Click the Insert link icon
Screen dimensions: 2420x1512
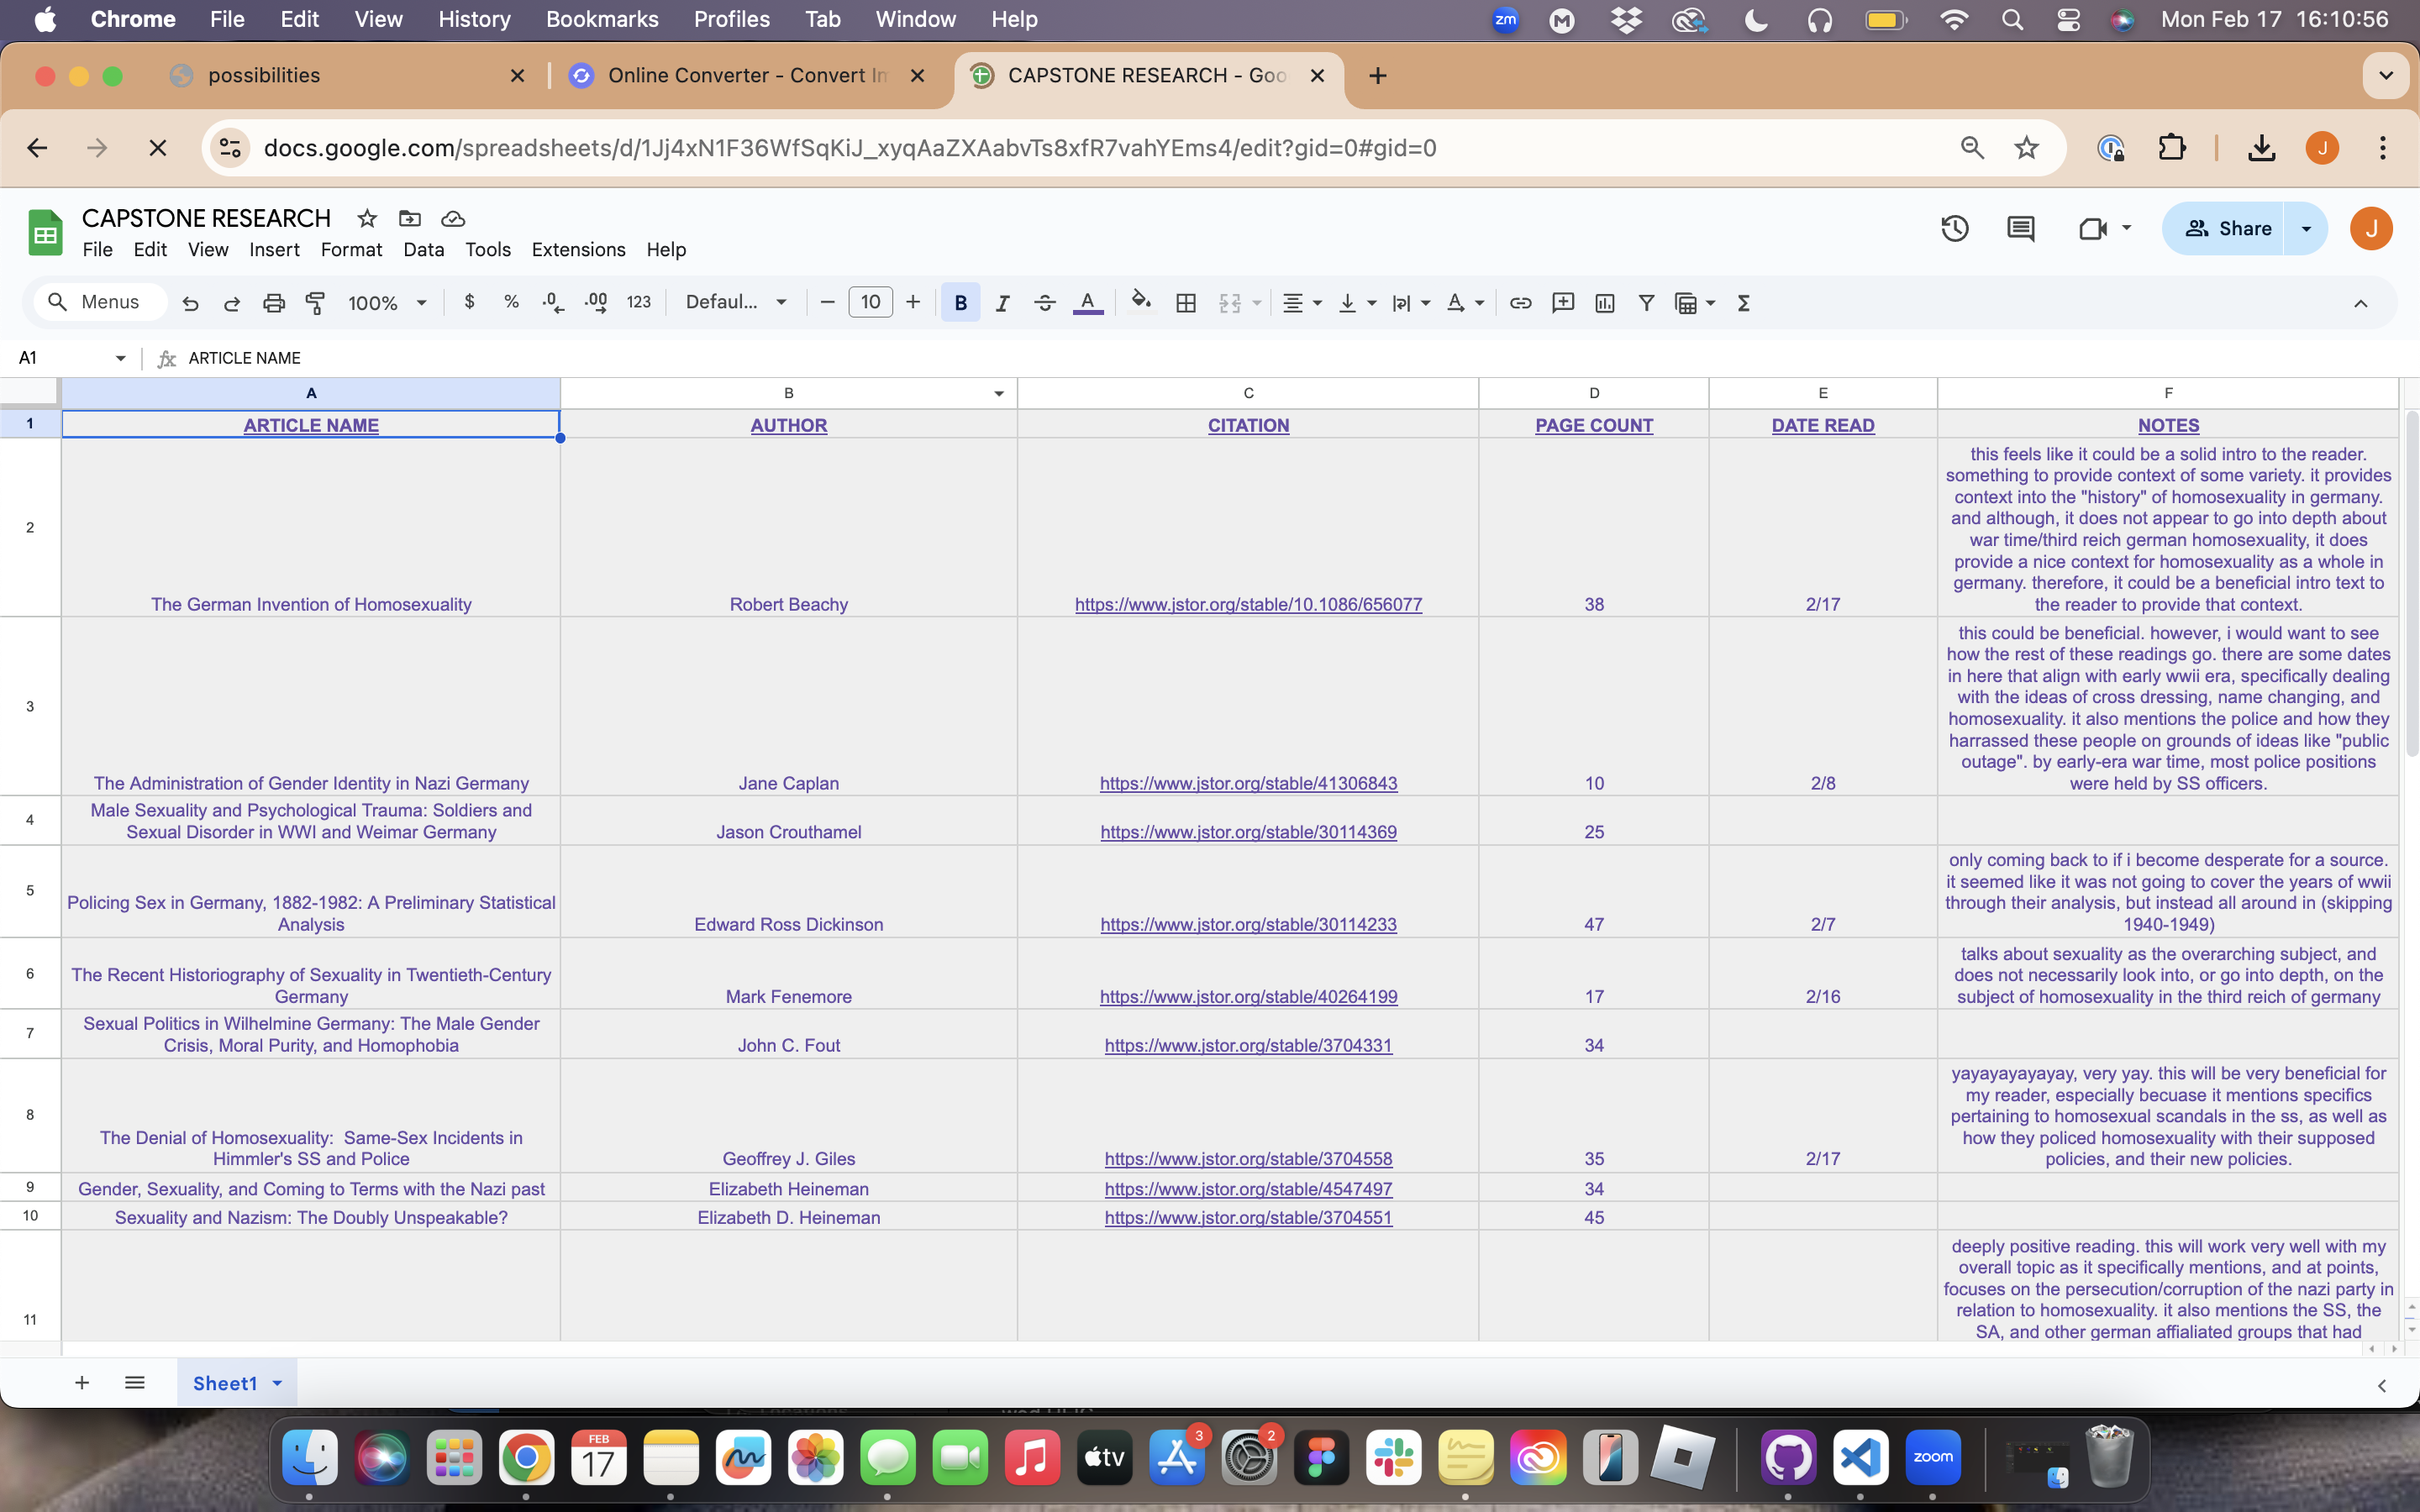(x=1520, y=303)
